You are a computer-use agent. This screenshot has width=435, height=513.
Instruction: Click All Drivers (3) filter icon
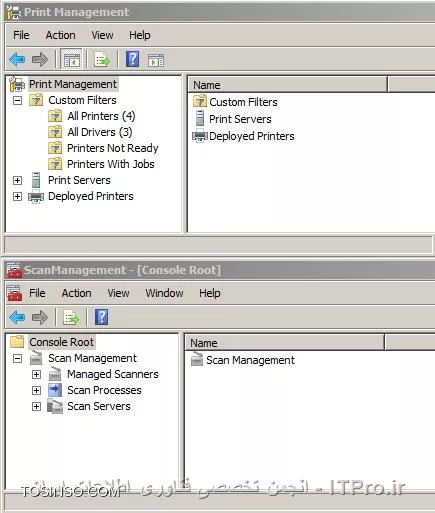click(x=55, y=132)
